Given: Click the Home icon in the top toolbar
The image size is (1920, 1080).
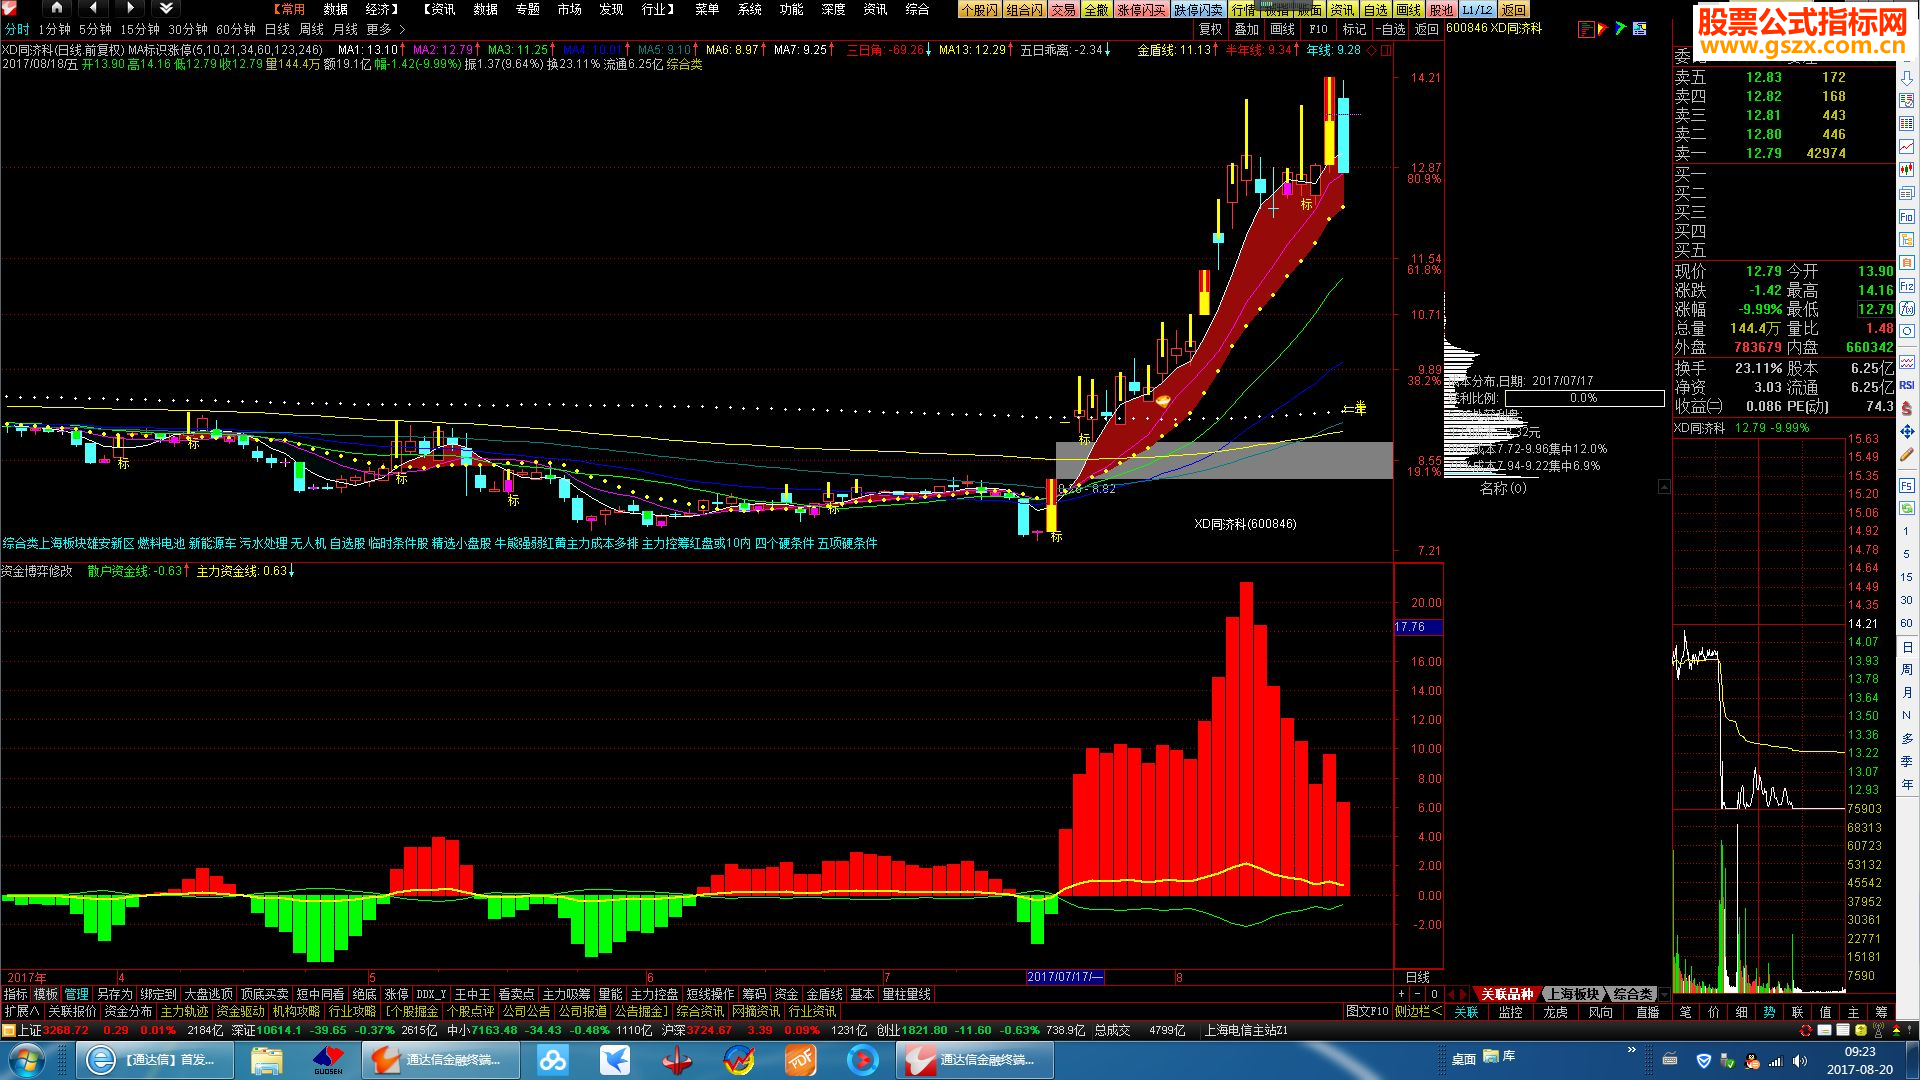Looking at the screenshot, I should (57, 8).
